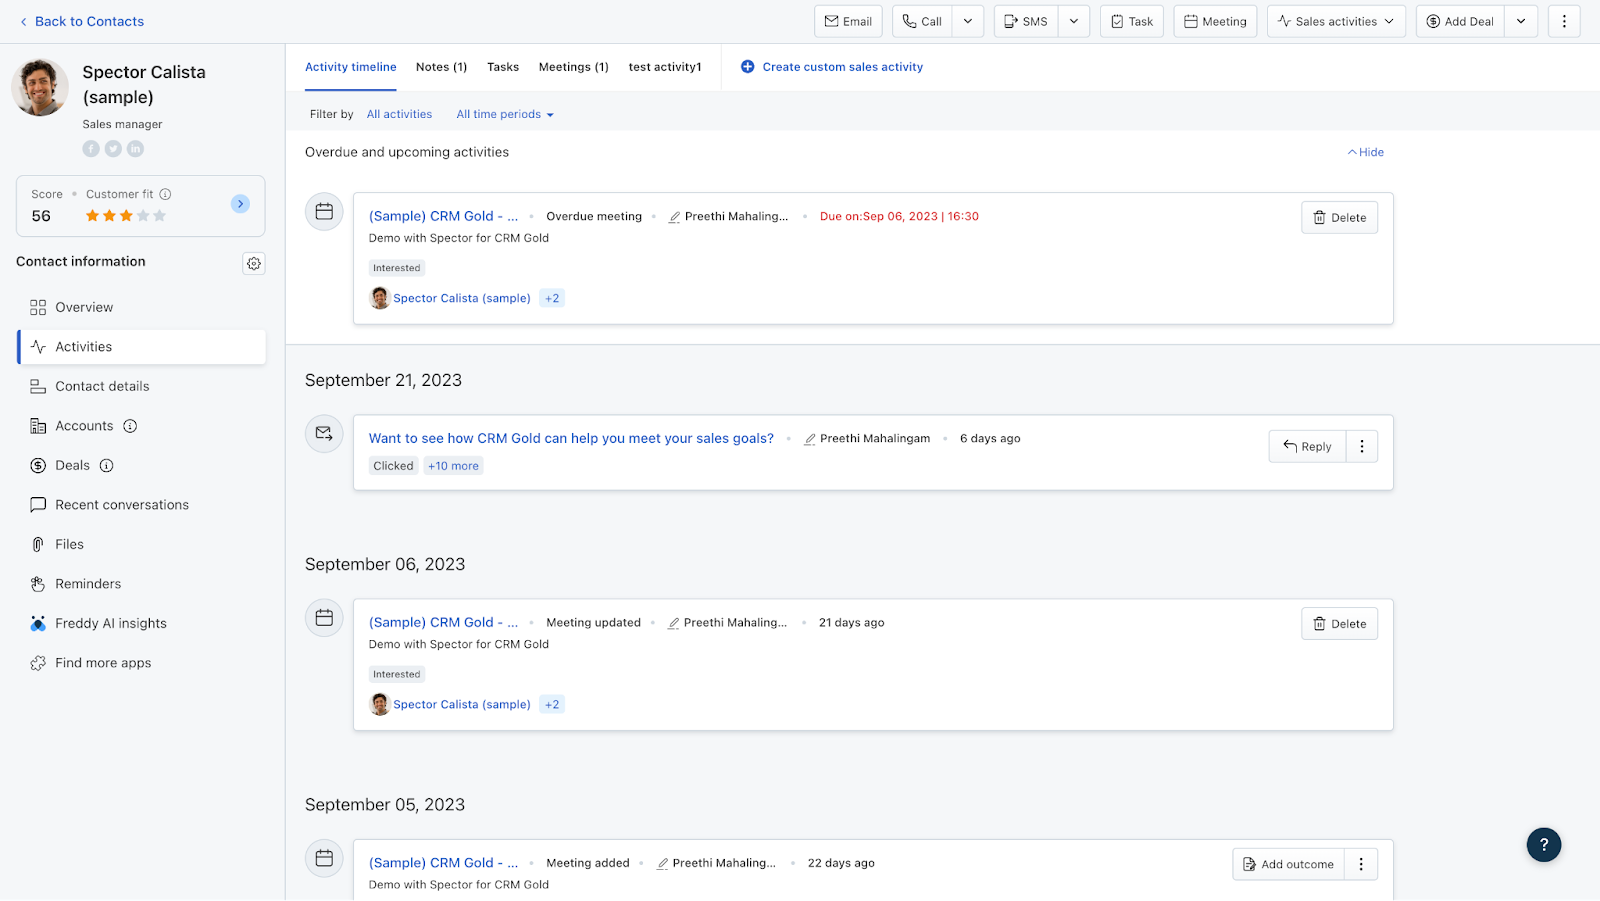Viewport: 1600px width, 901px height.
Task: Go back to Contacts list
Action: 82,21
